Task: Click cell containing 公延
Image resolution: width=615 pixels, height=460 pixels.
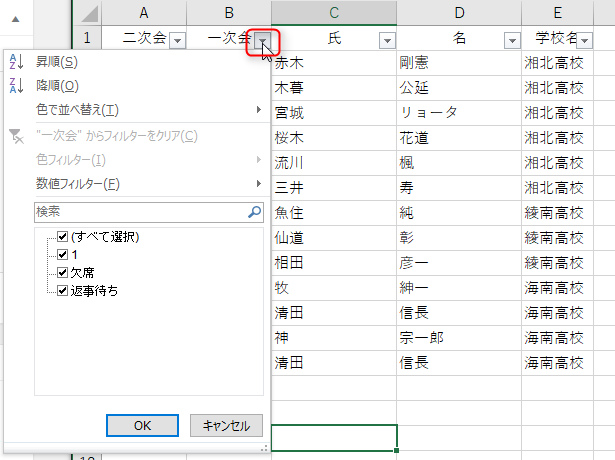Action: [459, 88]
